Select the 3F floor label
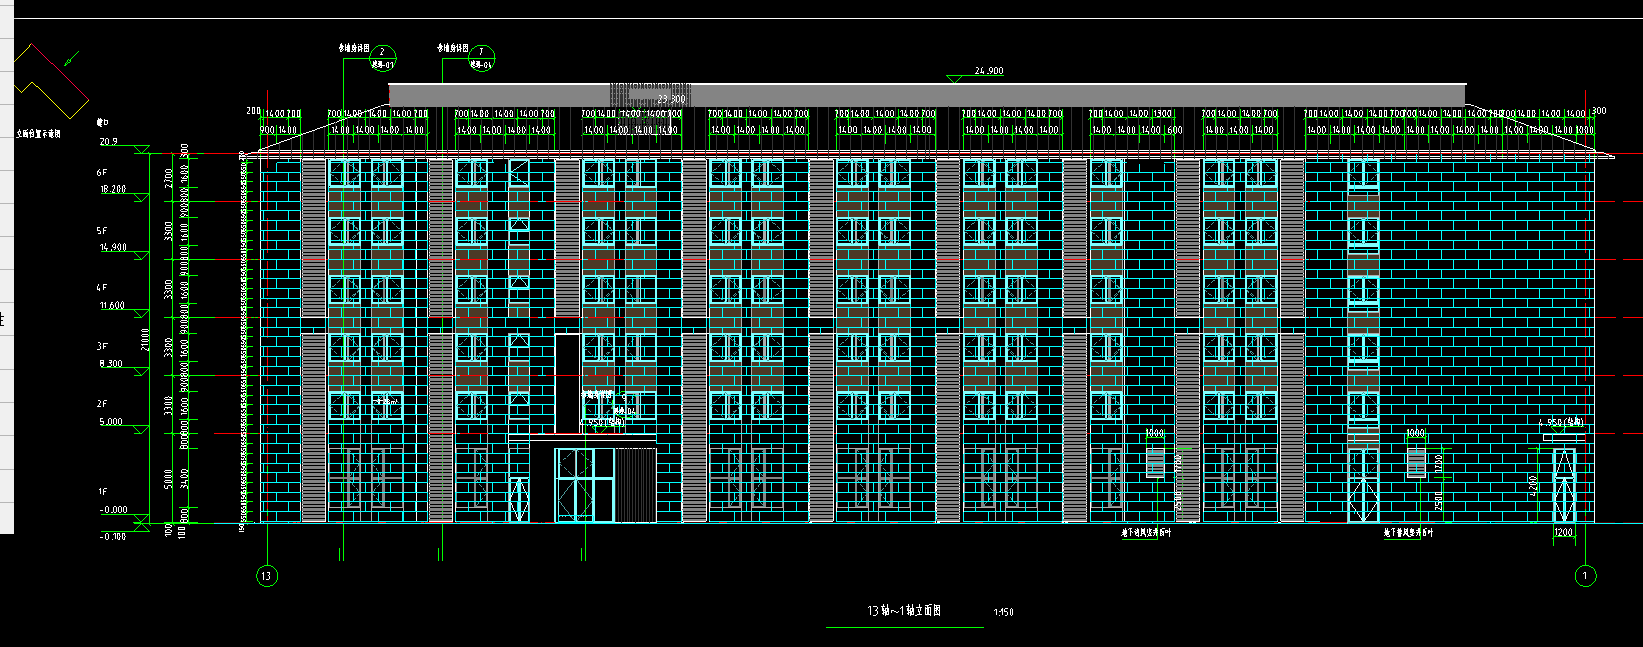This screenshot has width=1643, height=647. (102, 346)
